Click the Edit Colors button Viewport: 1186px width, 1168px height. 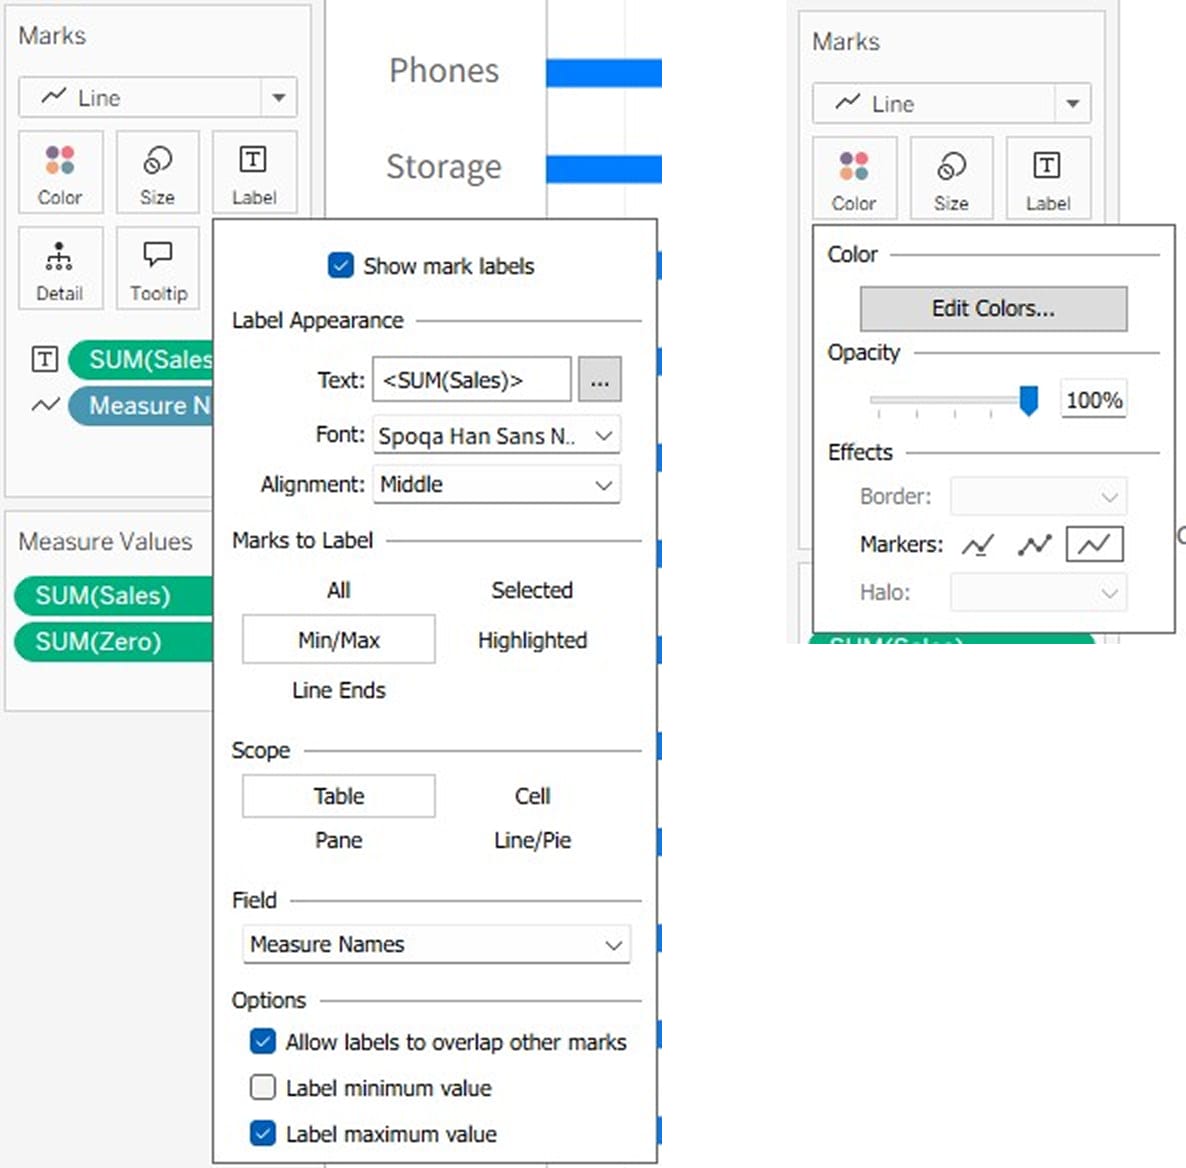click(x=993, y=309)
